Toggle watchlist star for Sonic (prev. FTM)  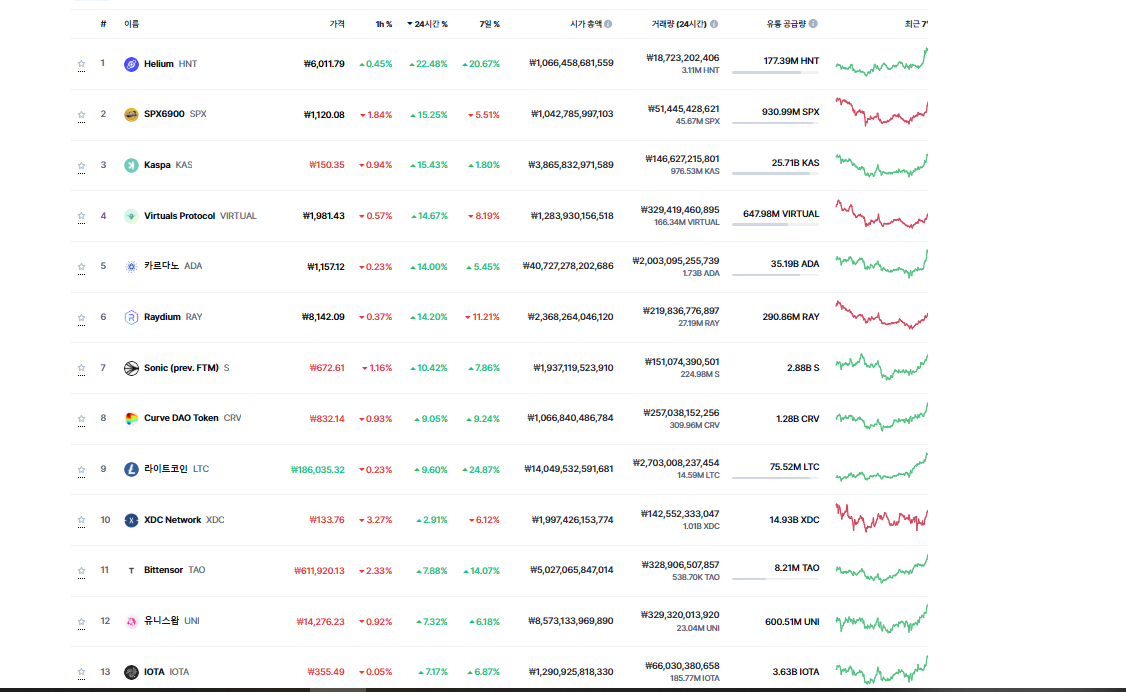click(x=81, y=368)
